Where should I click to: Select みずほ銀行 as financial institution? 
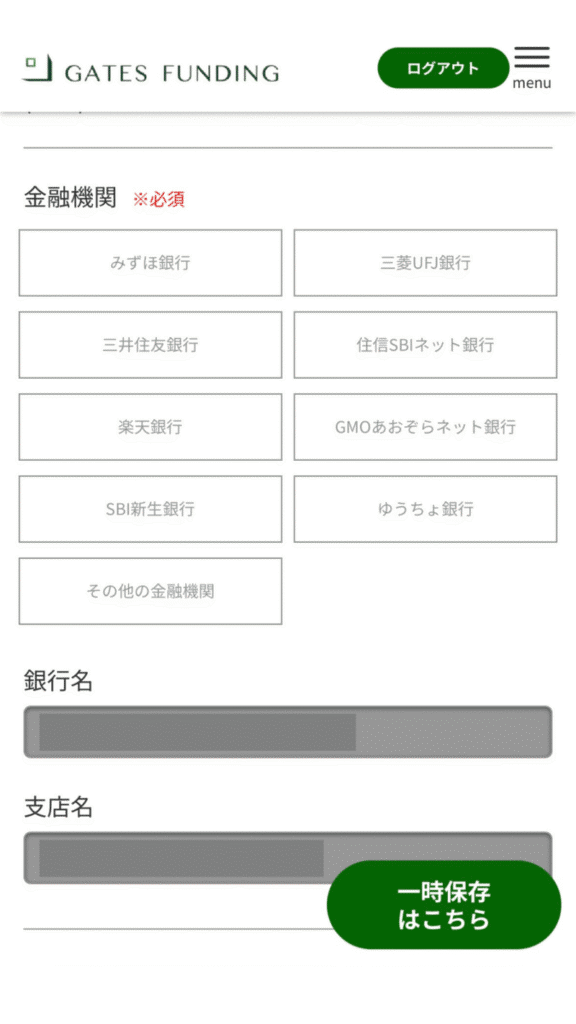click(x=150, y=263)
